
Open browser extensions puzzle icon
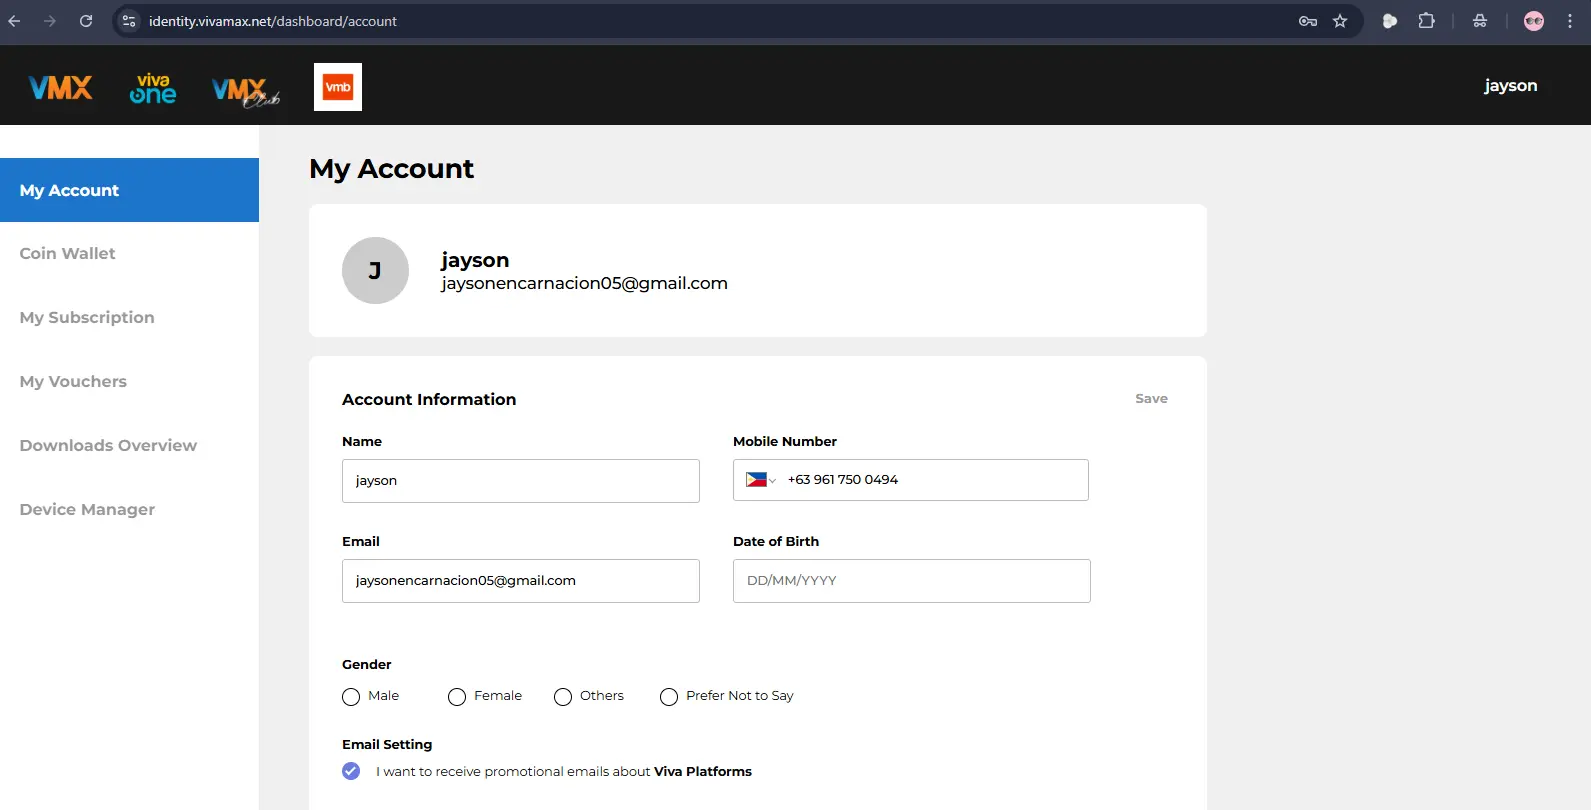click(1427, 21)
